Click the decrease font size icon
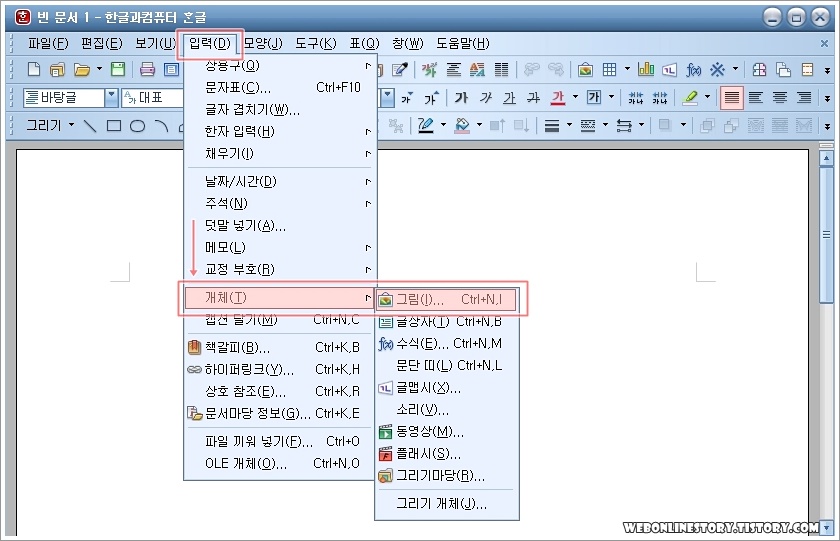 (407, 97)
